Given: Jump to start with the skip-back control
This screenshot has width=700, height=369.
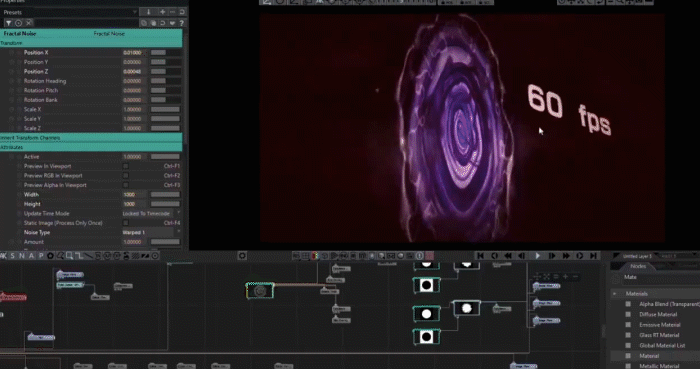Looking at the screenshot, I should pos(480,256).
